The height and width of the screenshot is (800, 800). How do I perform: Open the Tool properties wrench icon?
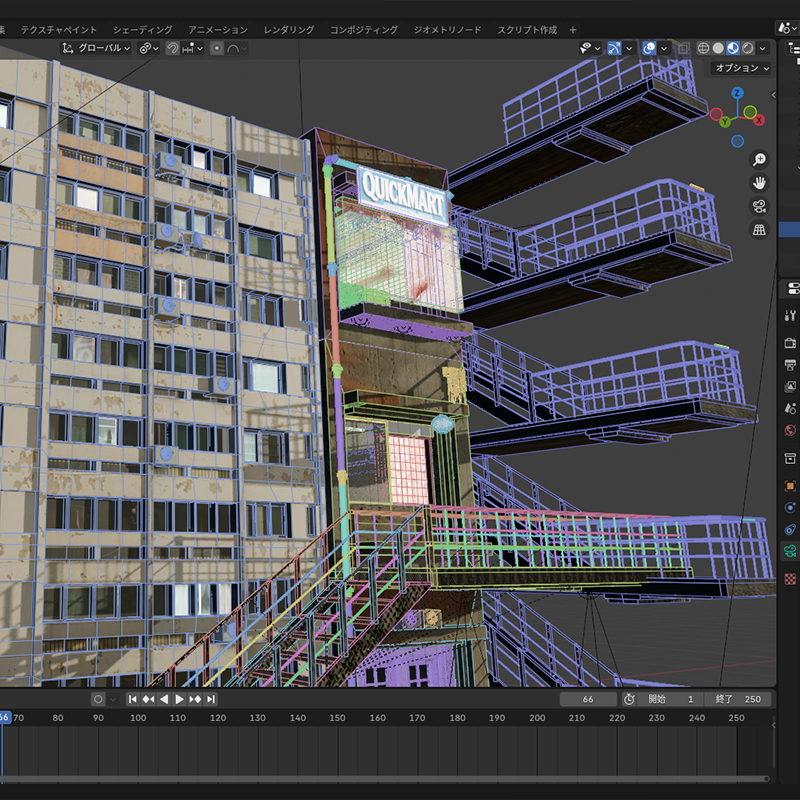point(790,316)
